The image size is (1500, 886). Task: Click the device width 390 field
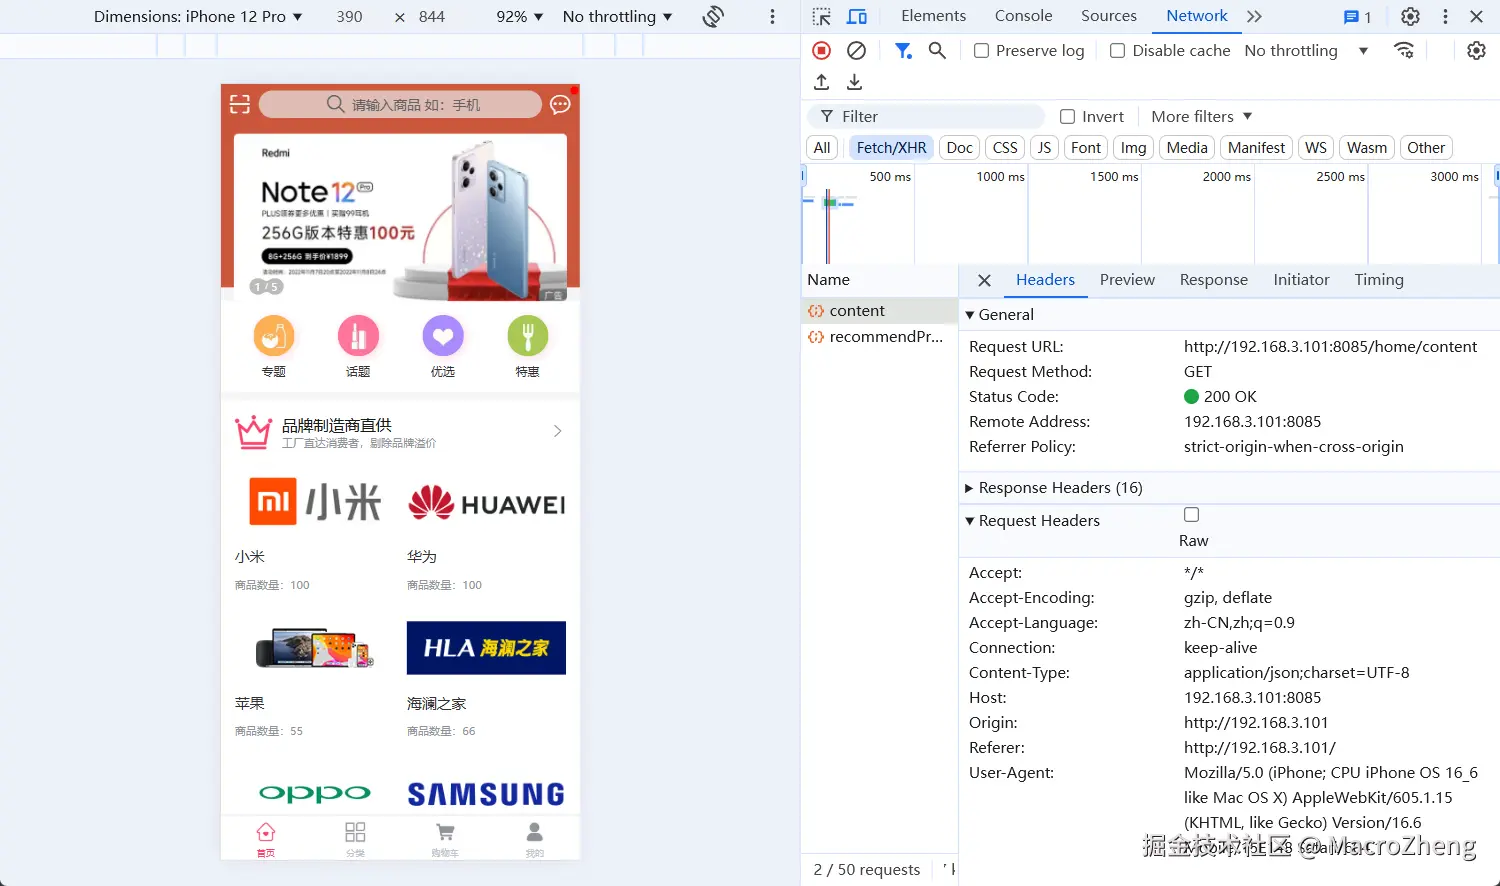click(350, 17)
